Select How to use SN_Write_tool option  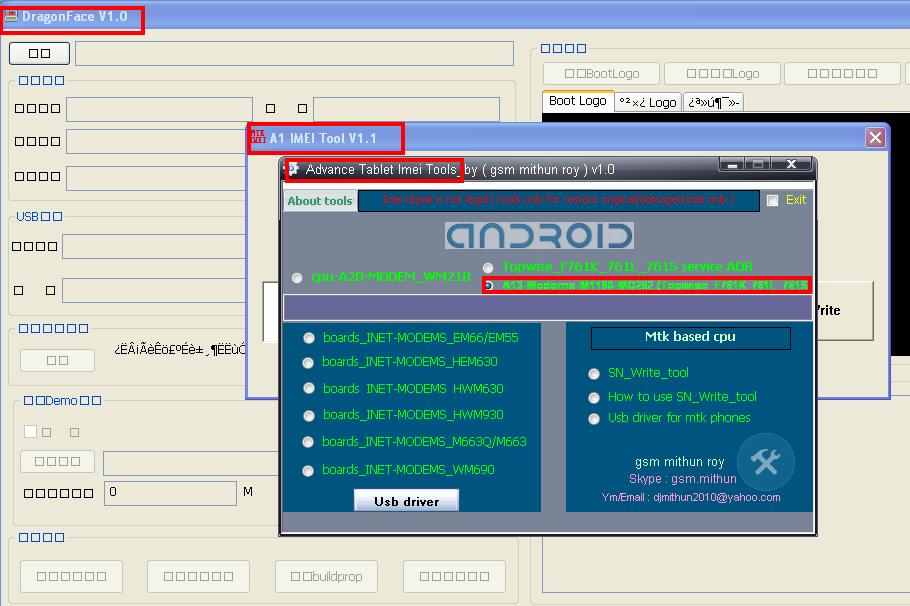(594, 398)
